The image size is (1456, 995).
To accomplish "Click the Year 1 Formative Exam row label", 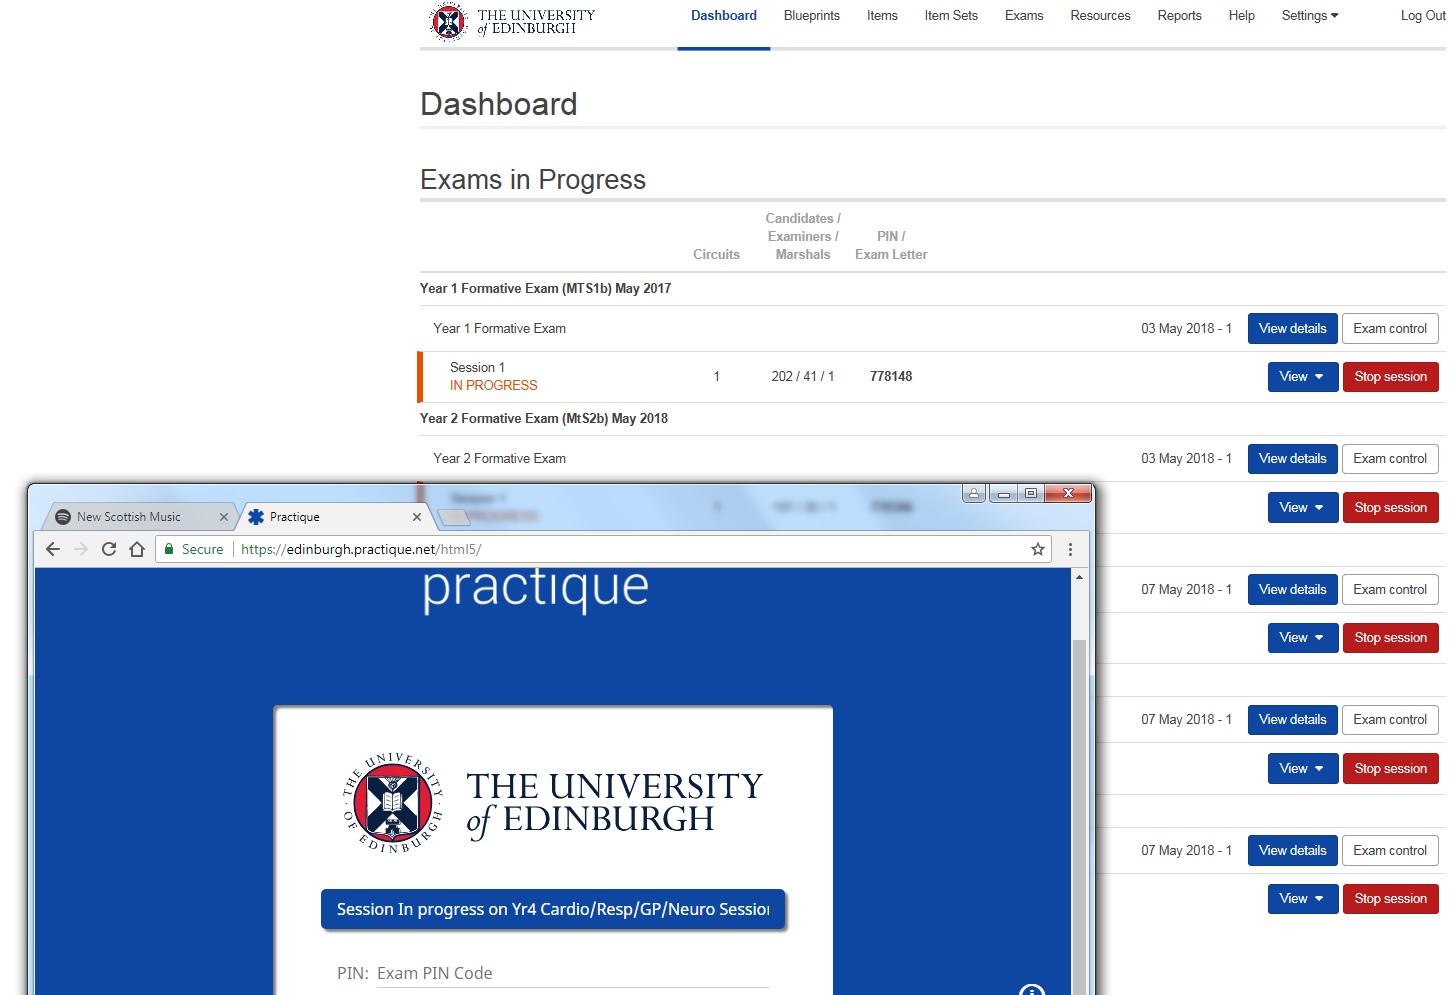I will (x=499, y=329).
